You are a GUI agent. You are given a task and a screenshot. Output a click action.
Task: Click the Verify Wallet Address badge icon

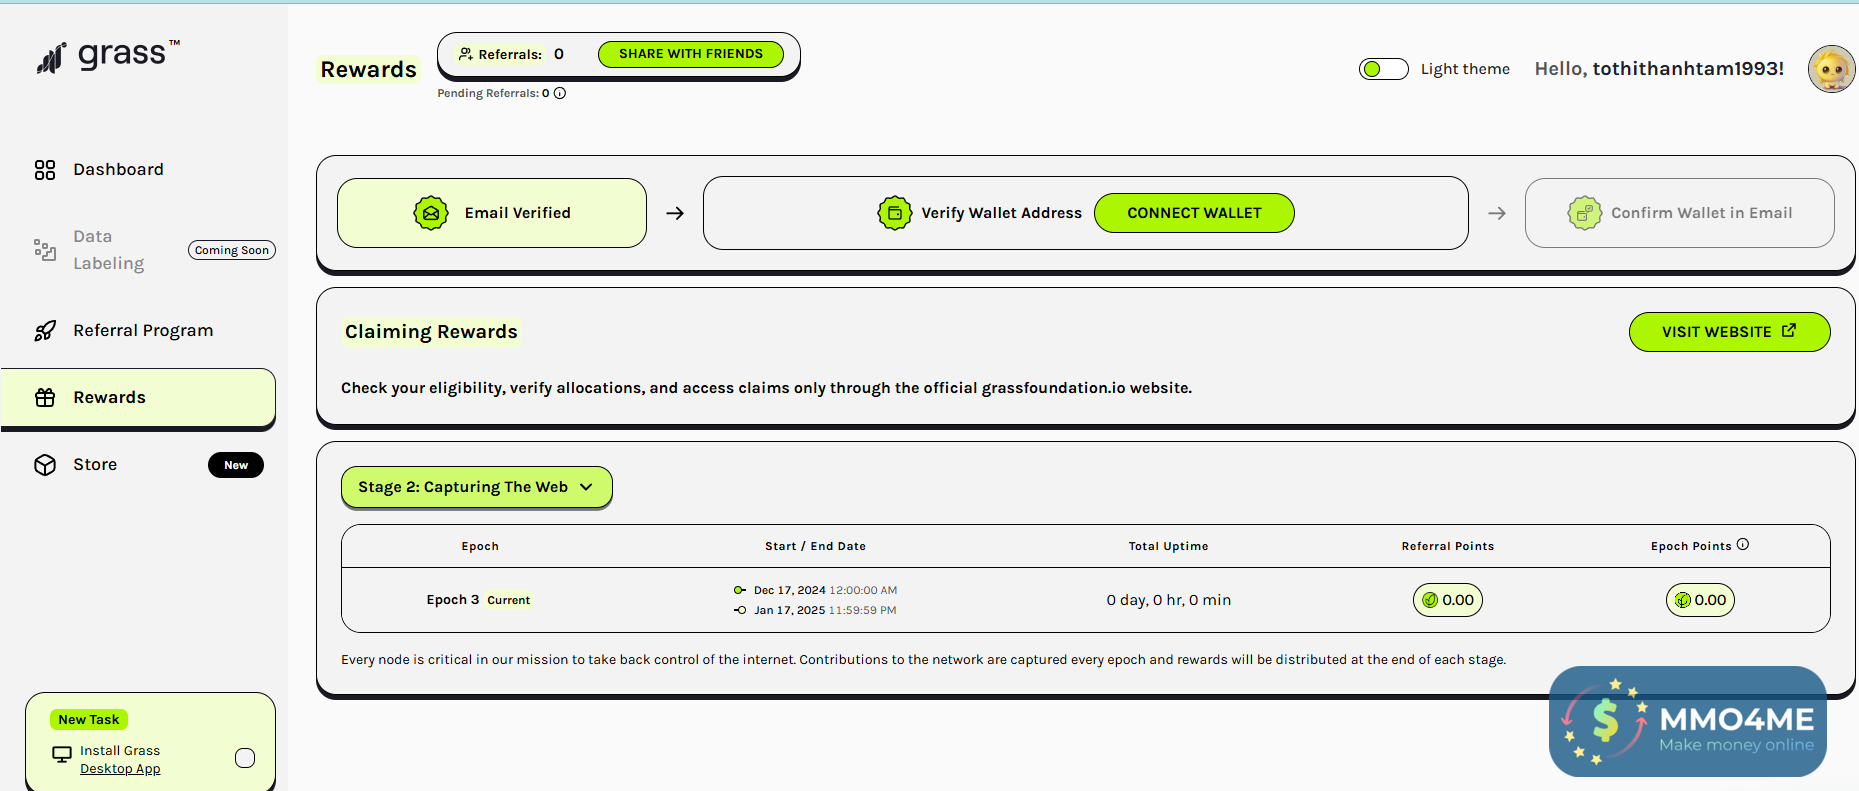coord(895,213)
